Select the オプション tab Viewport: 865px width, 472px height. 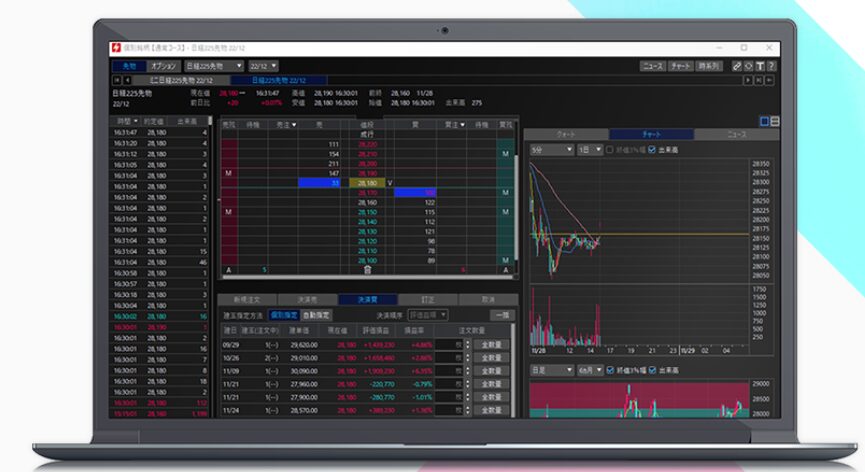tap(164, 66)
